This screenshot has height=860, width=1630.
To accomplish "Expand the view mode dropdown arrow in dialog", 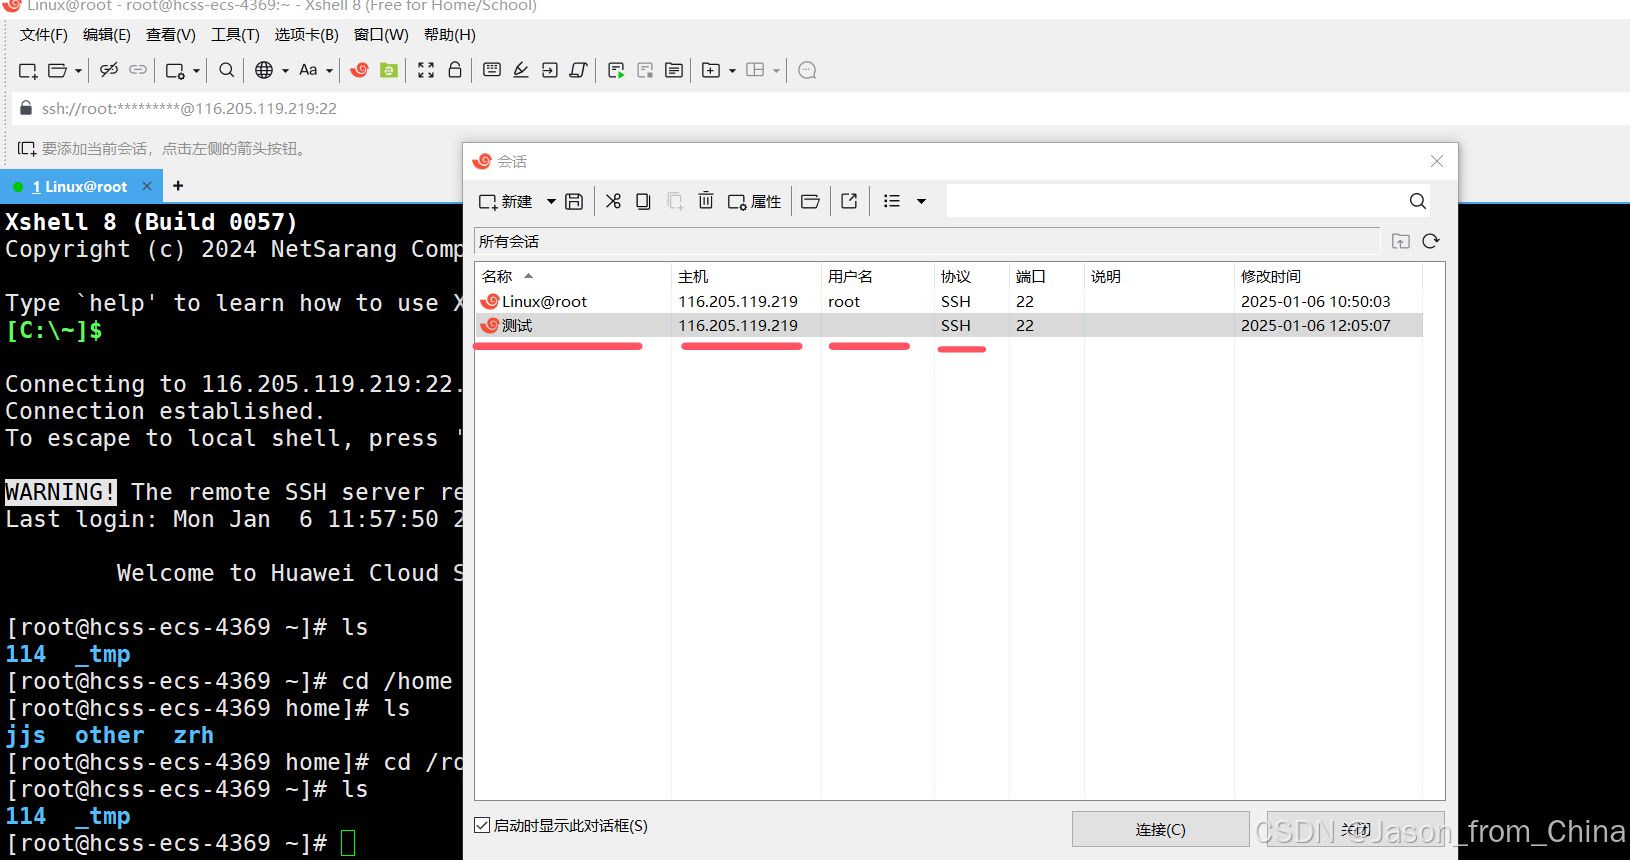I will (x=921, y=201).
